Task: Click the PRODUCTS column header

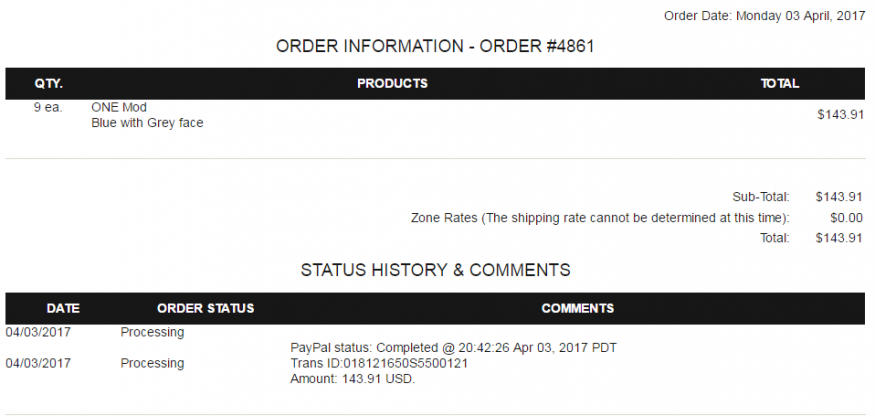Action: [392, 84]
